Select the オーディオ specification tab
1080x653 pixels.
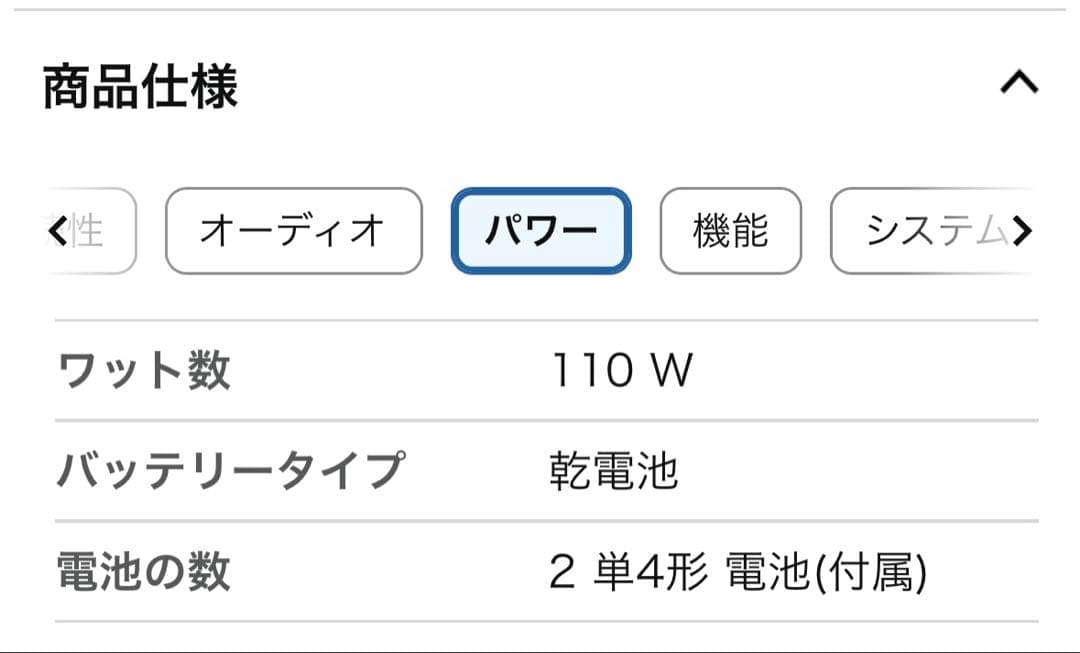click(x=292, y=230)
